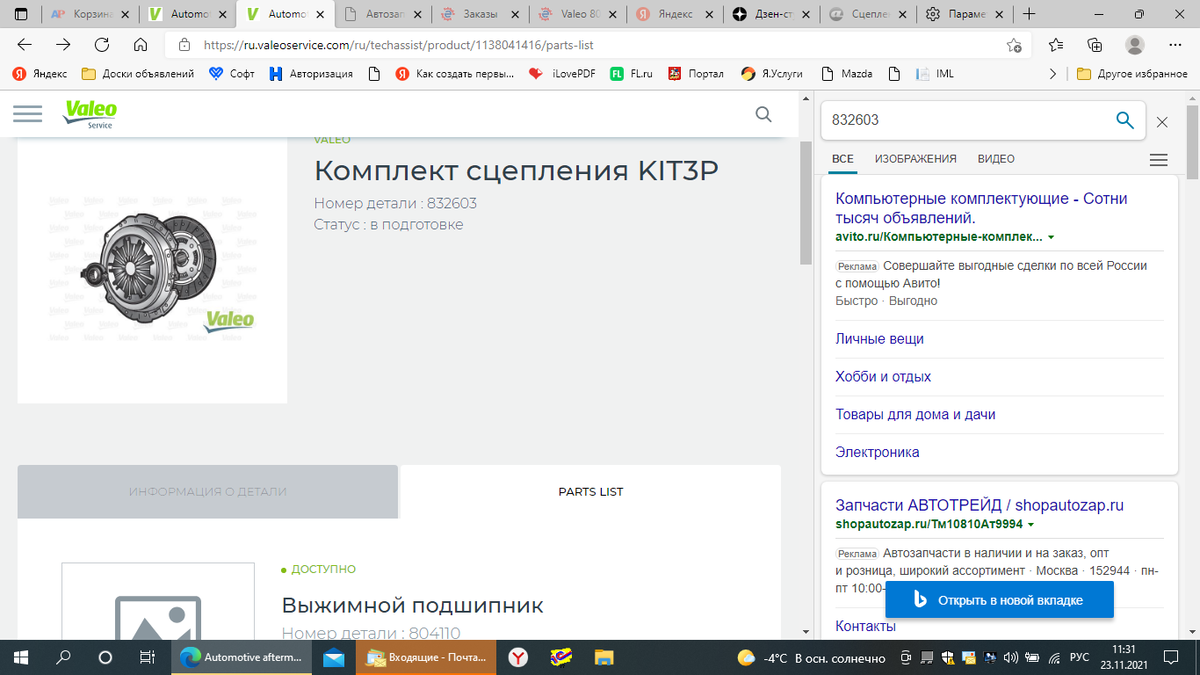This screenshot has width=1200, height=675.
Task: Open the Windows Start menu
Action: pos(20,658)
